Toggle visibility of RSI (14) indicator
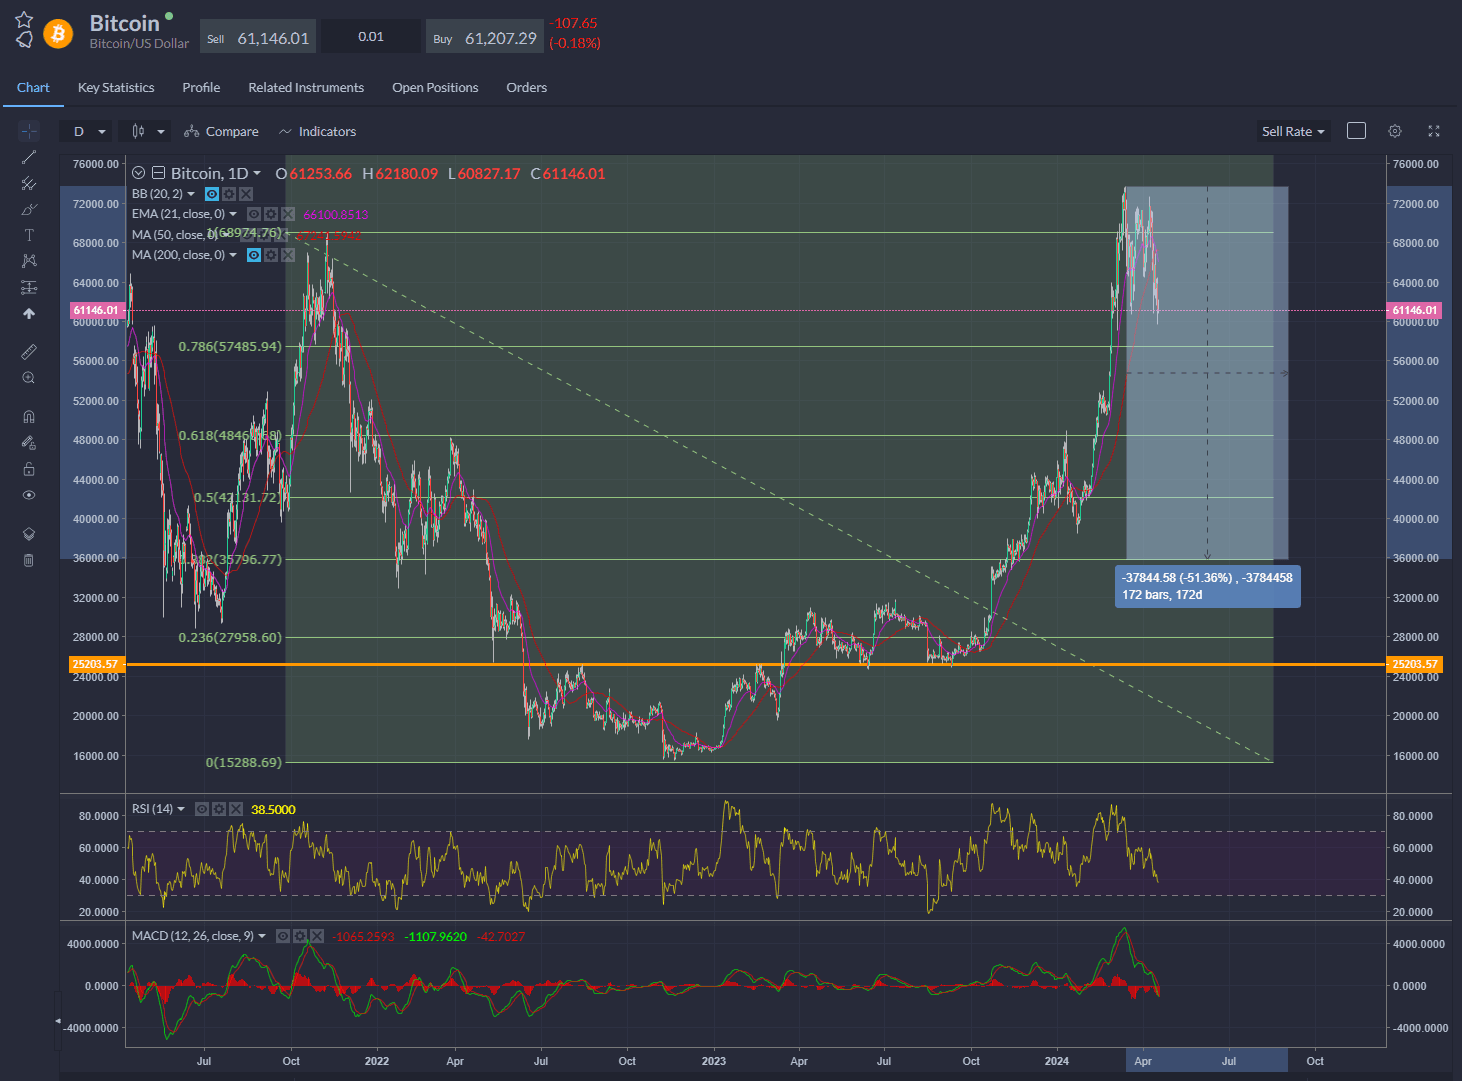Screen dimensions: 1462x1081 202,809
